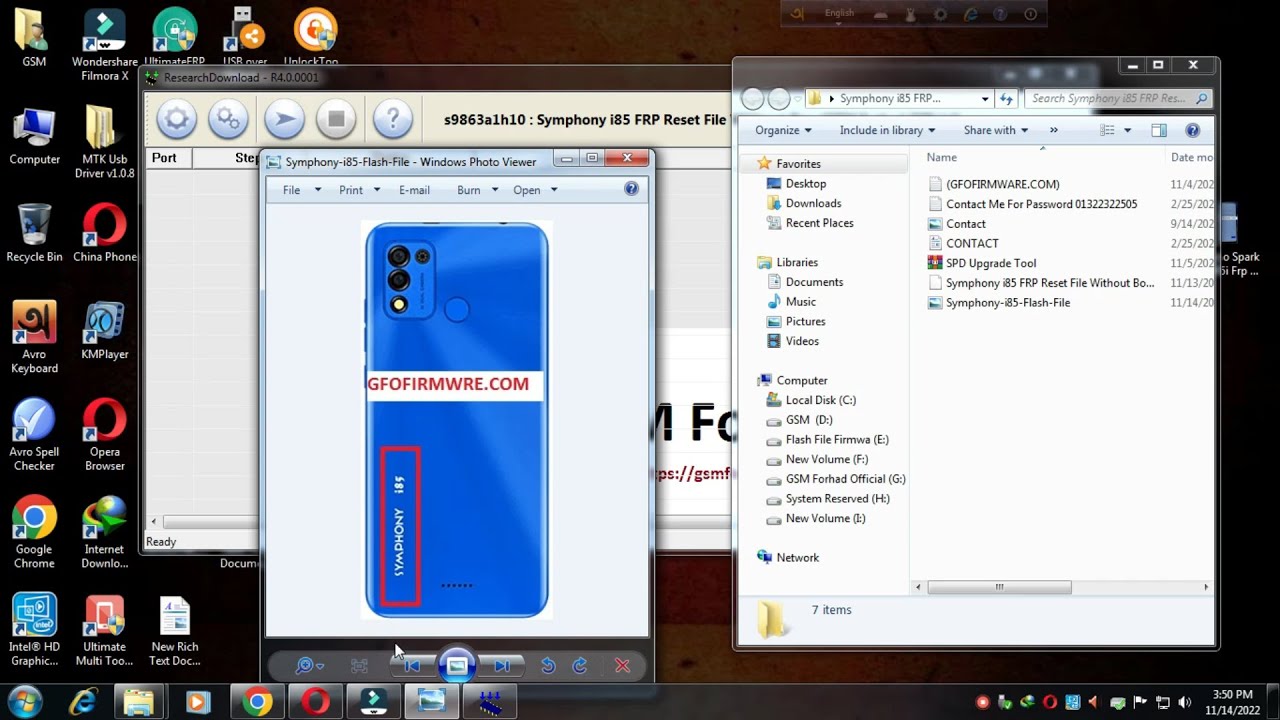Expand Include in library dropdown
Viewport: 1280px width, 720px height.
(888, 130)
